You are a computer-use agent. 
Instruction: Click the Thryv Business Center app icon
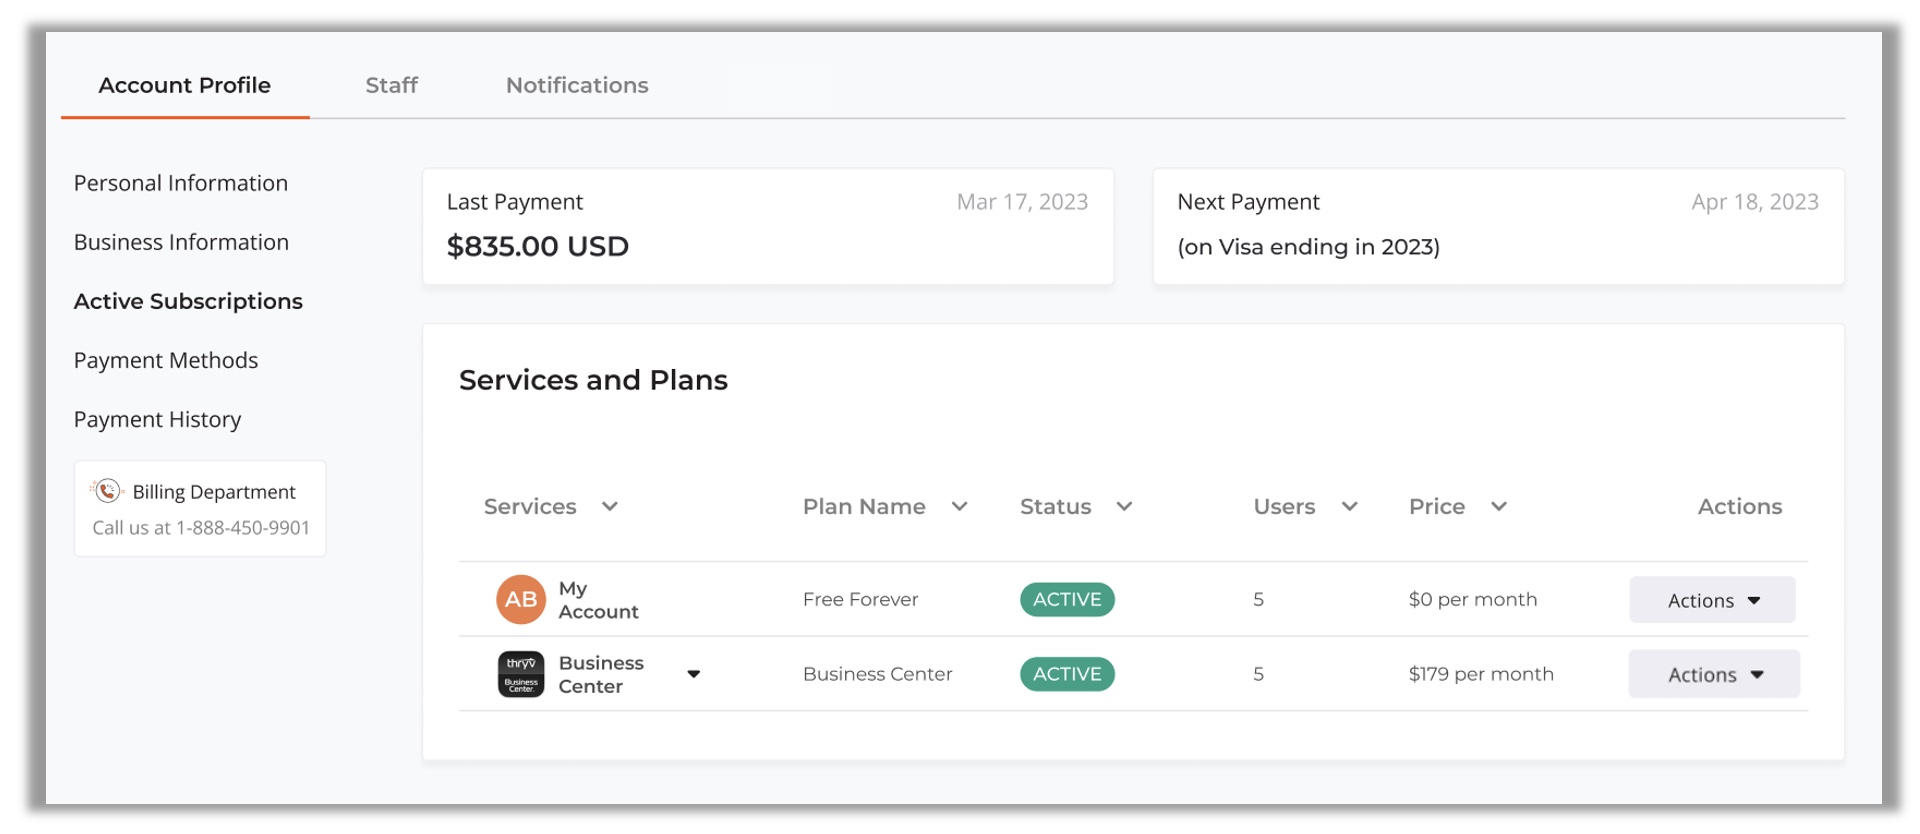pyautogui.click(x=520, y=674)
